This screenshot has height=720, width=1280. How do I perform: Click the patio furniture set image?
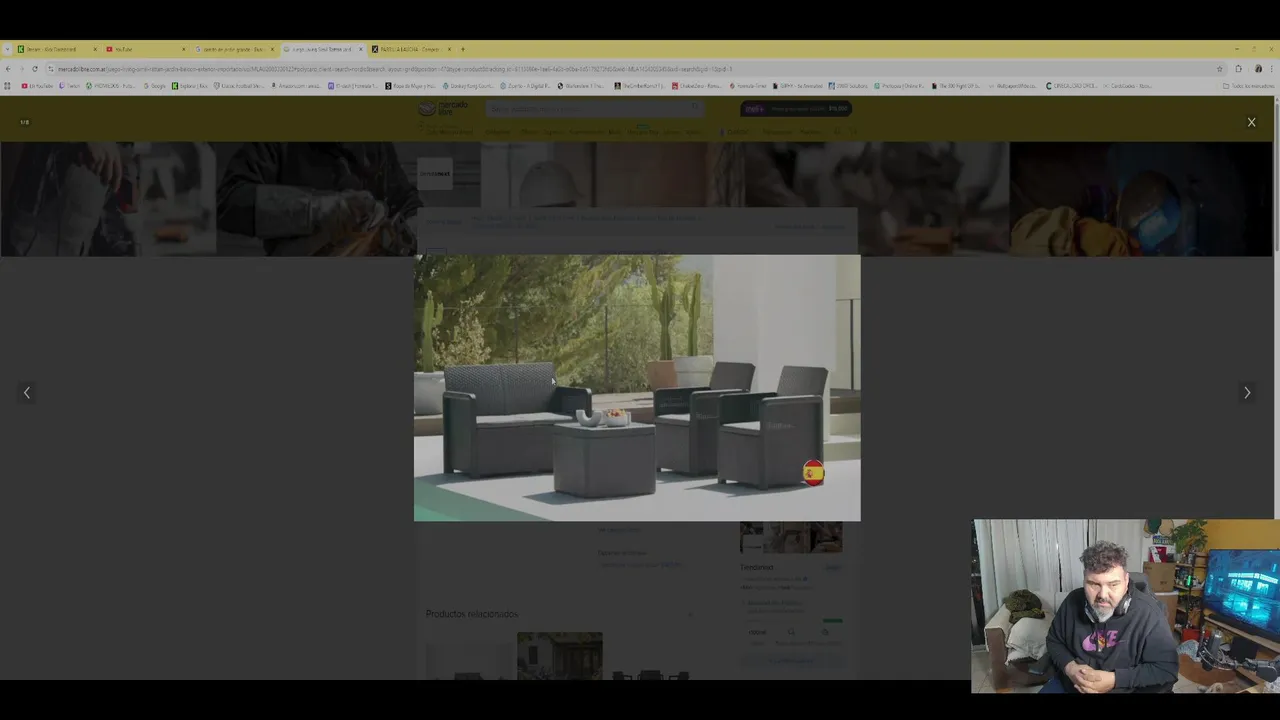click(637, 388)
